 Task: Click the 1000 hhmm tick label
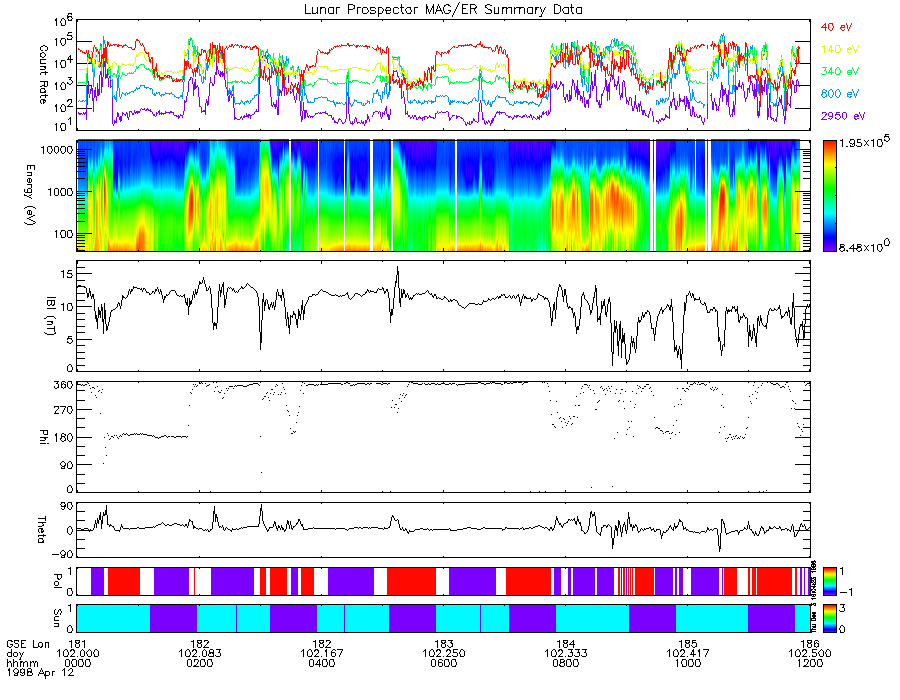coord(688,663)
